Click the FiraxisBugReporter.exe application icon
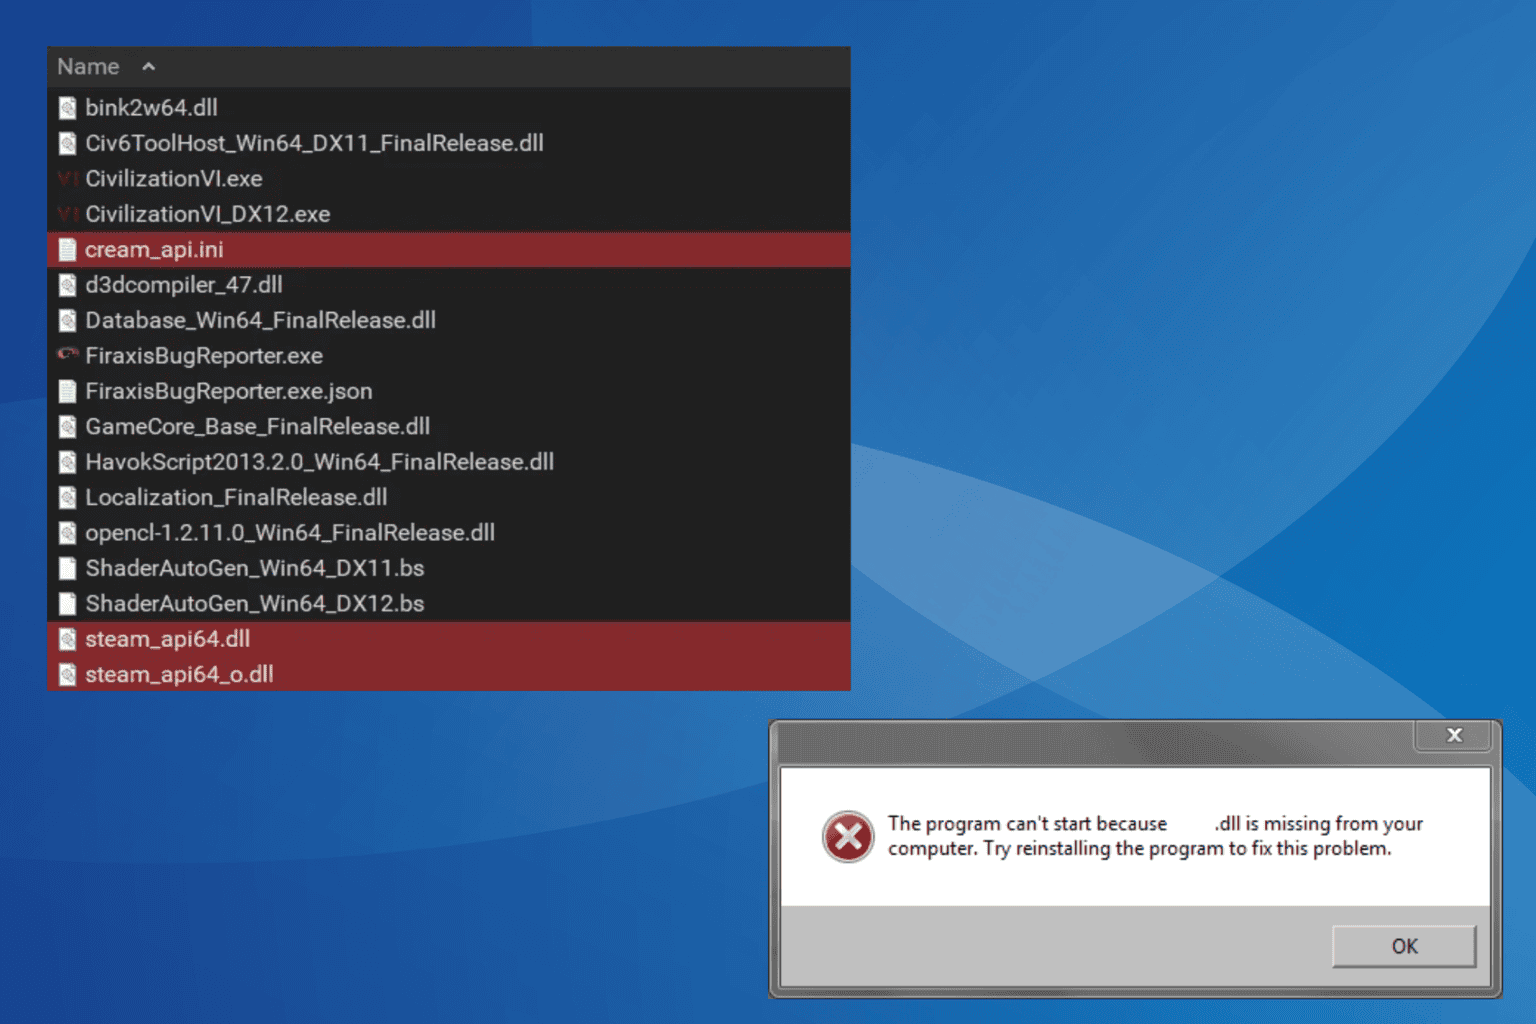1536x1024 pixels. click(x=67, y=354)
